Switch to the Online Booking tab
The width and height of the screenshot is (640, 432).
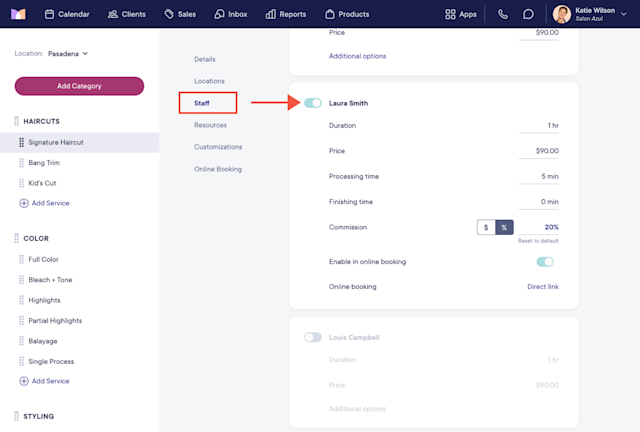pyautogui.click(x=218, y=169)
